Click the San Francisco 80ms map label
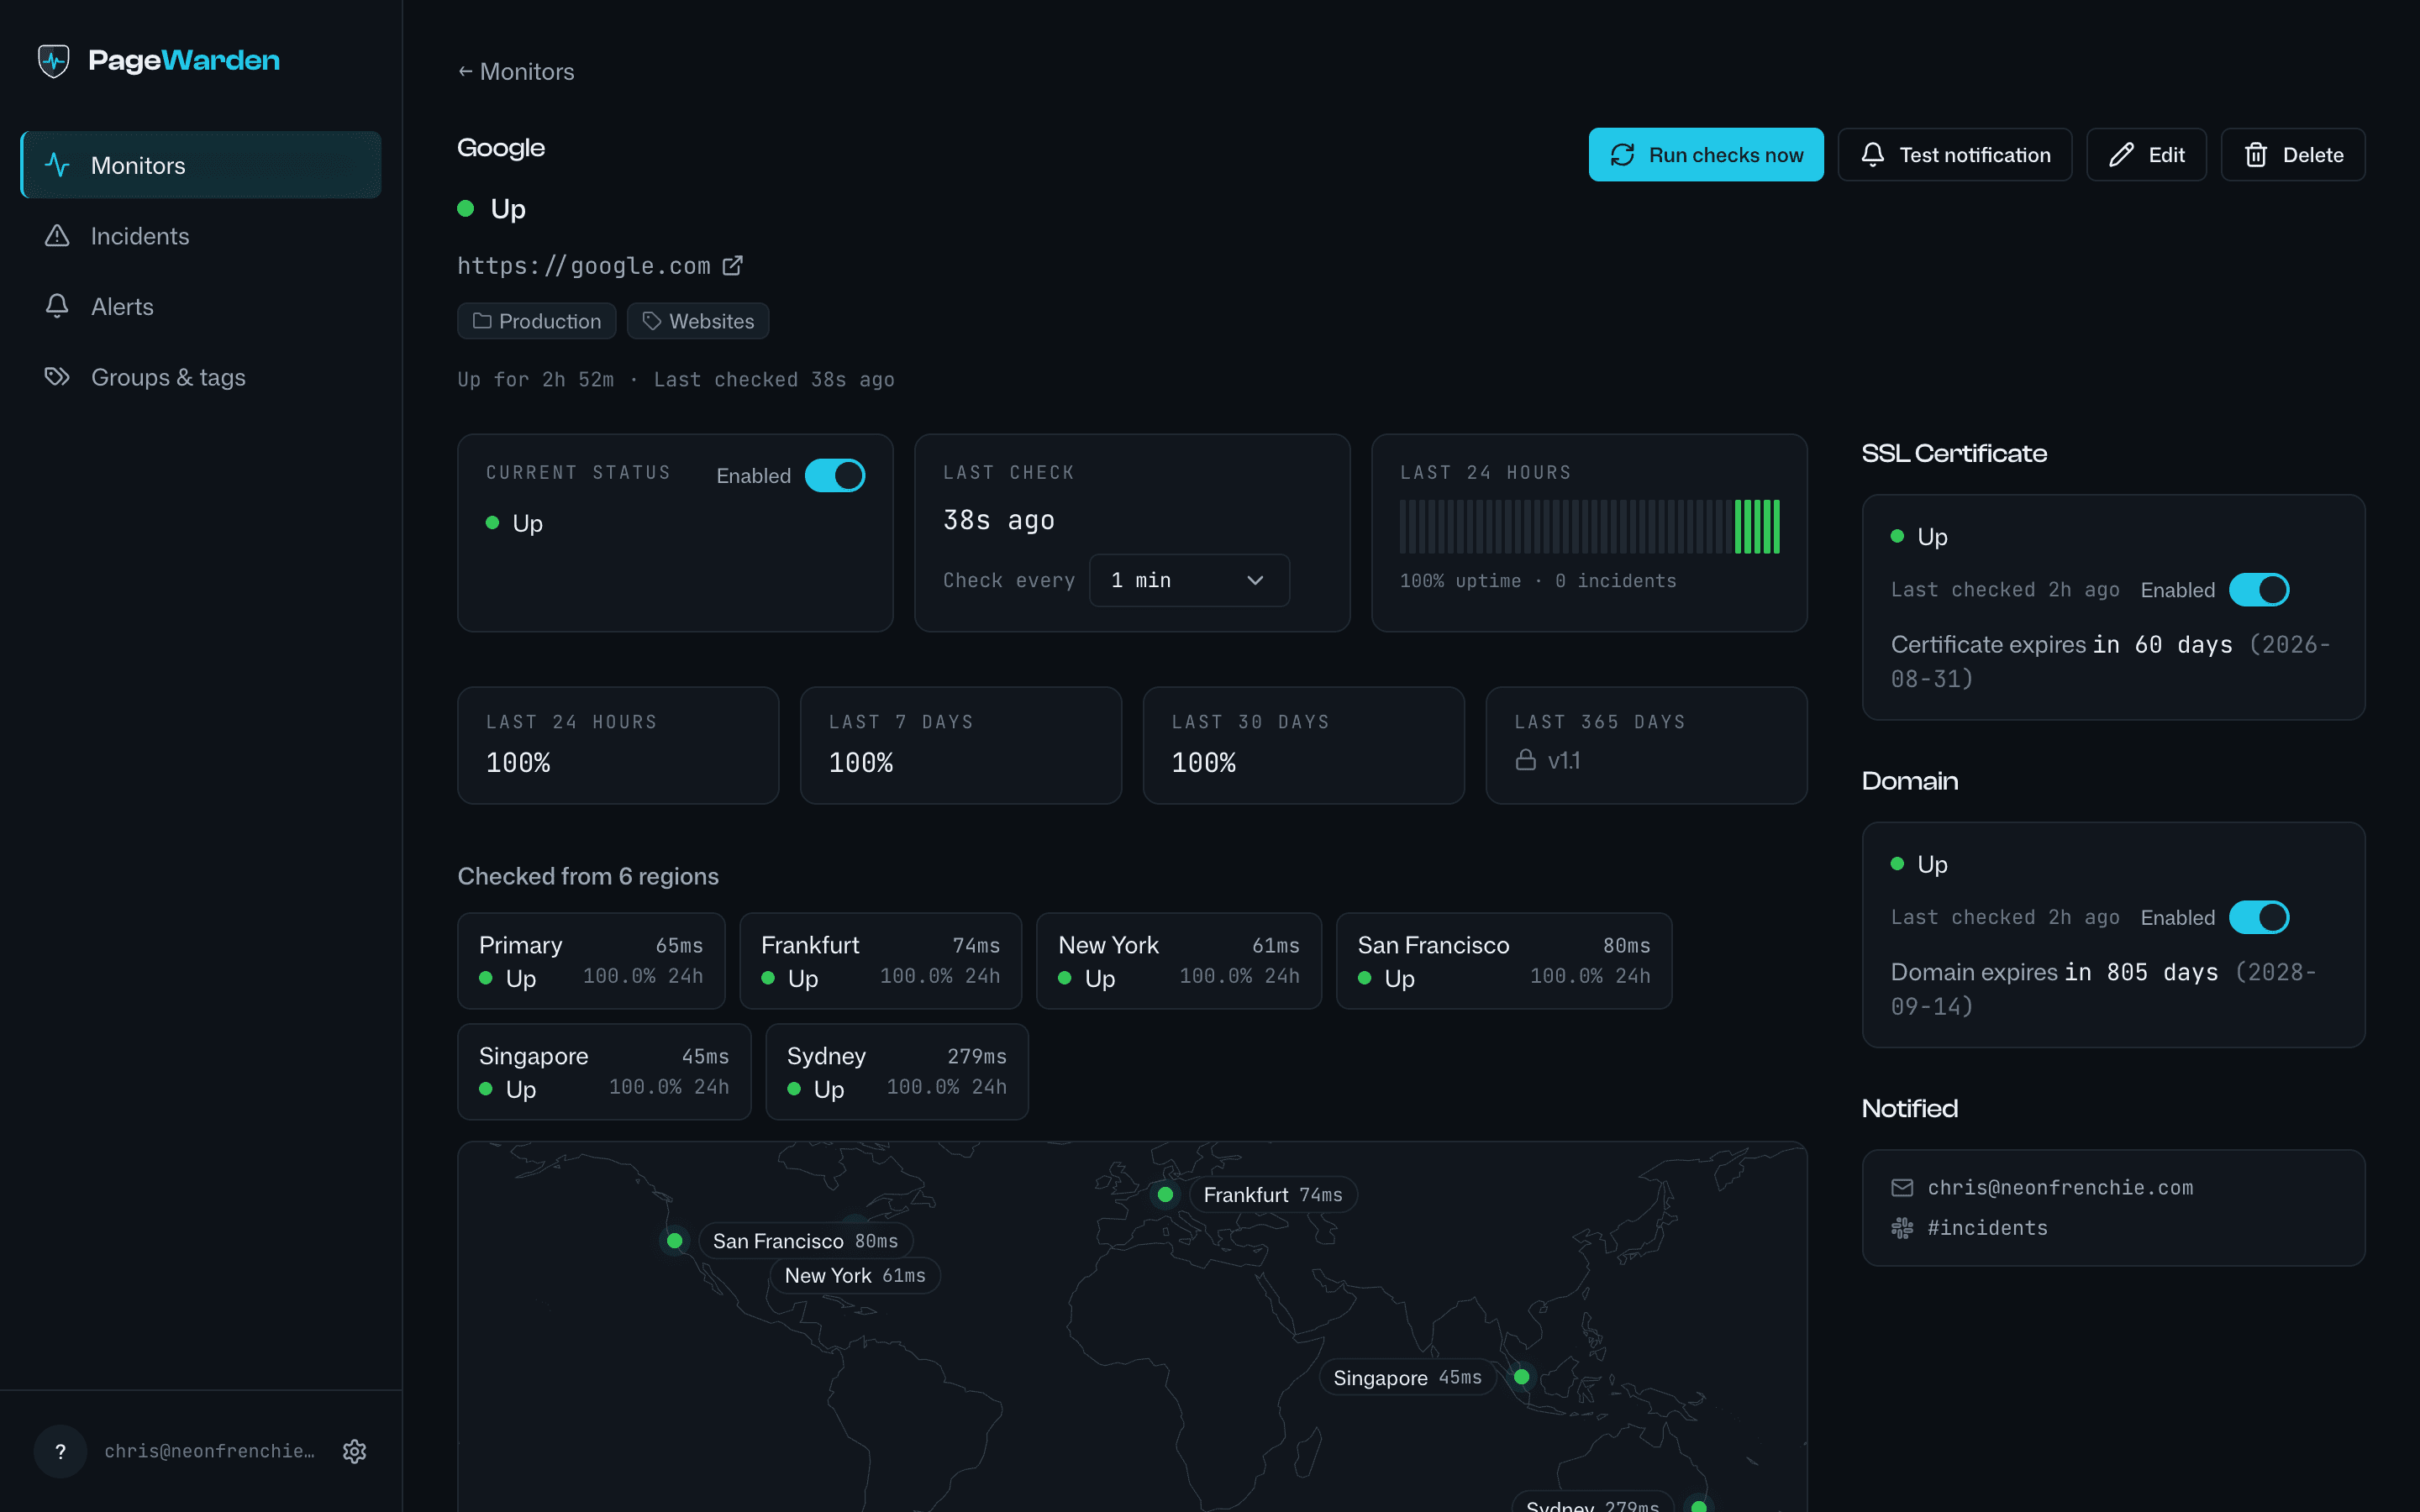2420x1512 pixels. [805, 1241]
